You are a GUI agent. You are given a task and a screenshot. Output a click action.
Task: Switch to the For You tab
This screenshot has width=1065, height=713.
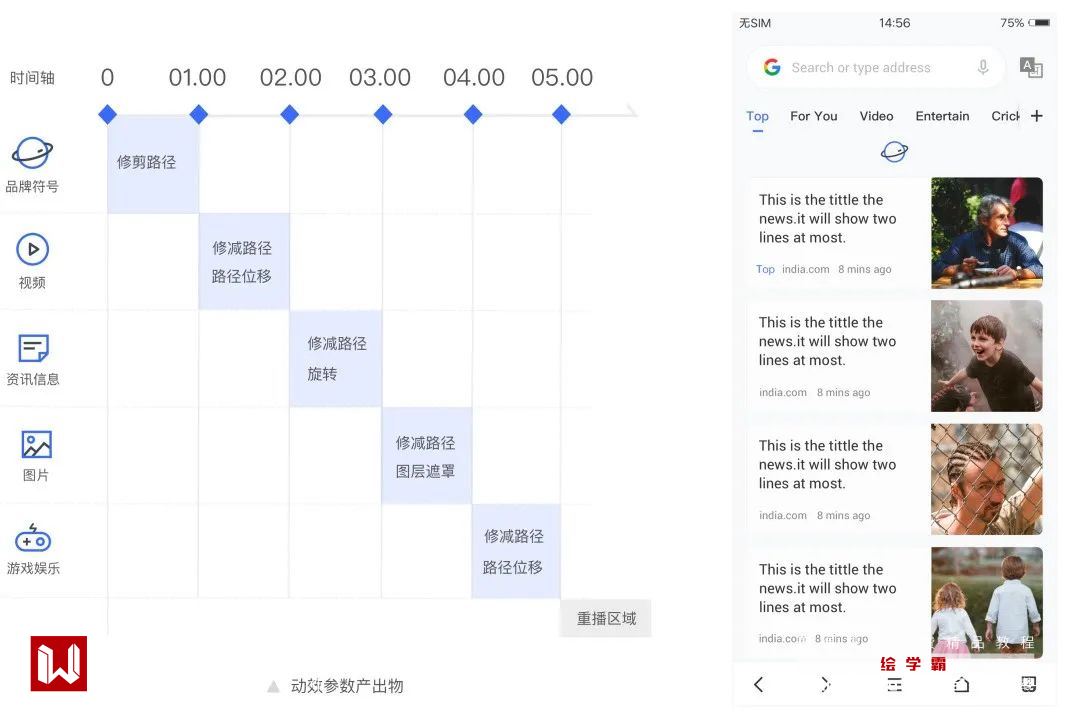813,116
